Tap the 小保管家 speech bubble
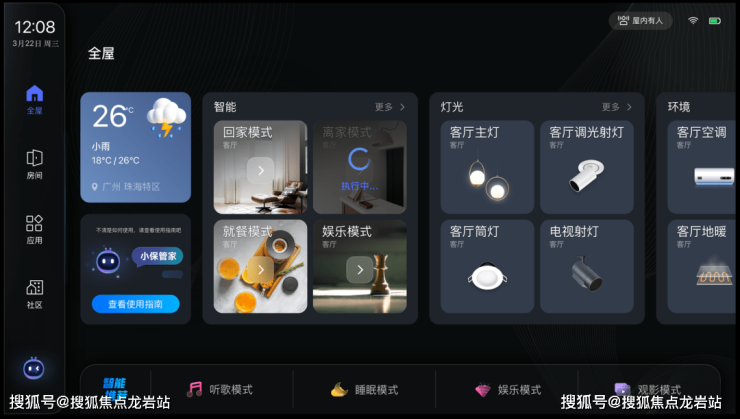The image size is (740, 419). 158,256
